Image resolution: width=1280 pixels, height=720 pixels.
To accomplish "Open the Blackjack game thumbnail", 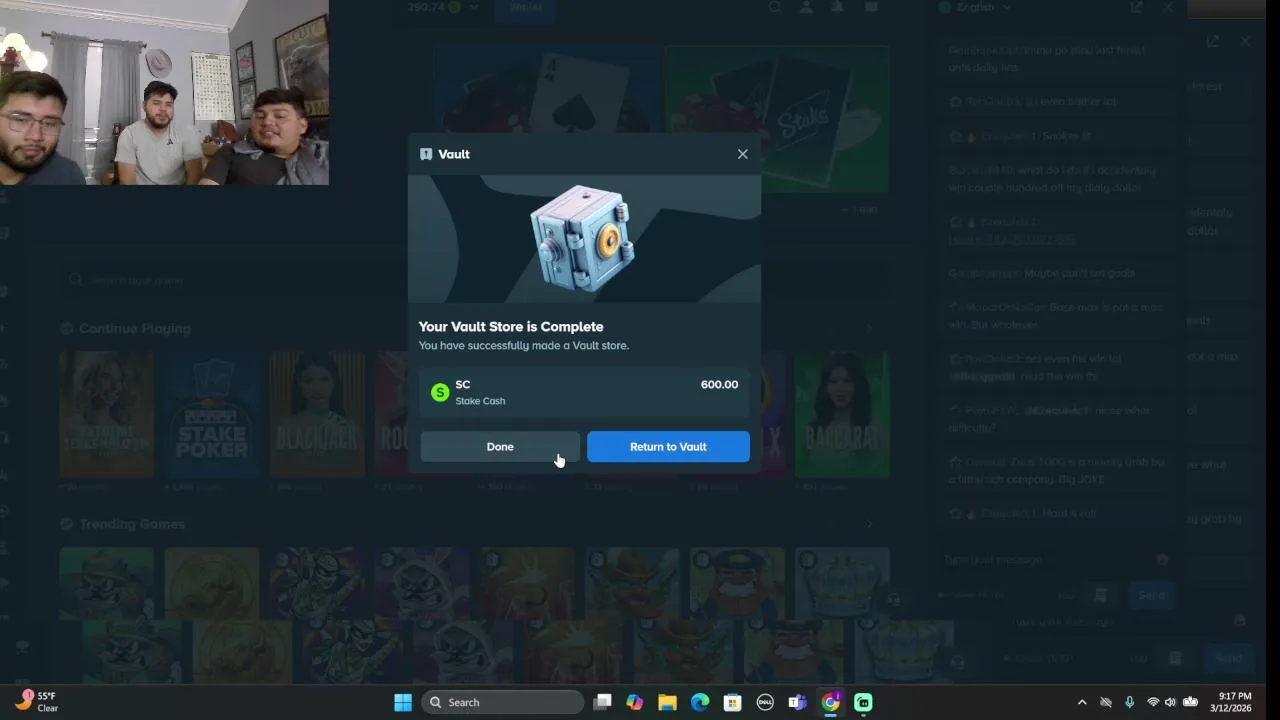I will click(x=317, y=415).
